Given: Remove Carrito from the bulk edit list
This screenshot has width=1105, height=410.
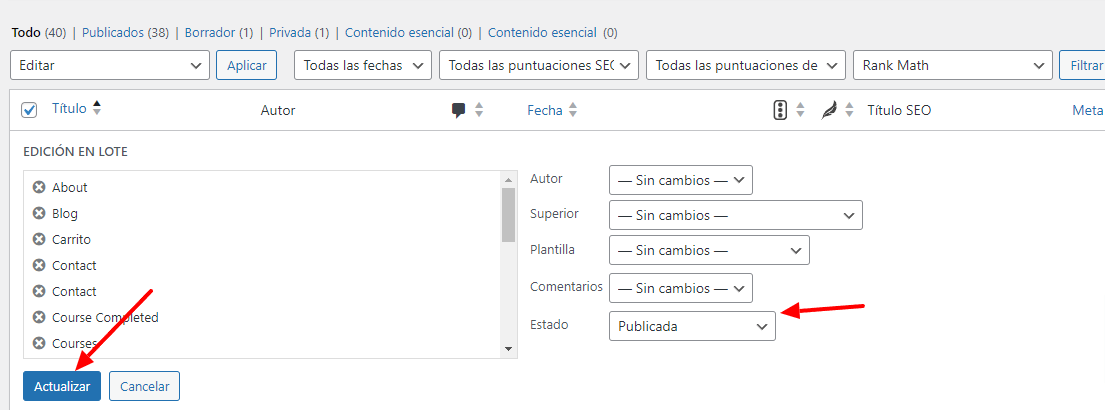Looking at the screenshot, I should (x=39, y=240).
